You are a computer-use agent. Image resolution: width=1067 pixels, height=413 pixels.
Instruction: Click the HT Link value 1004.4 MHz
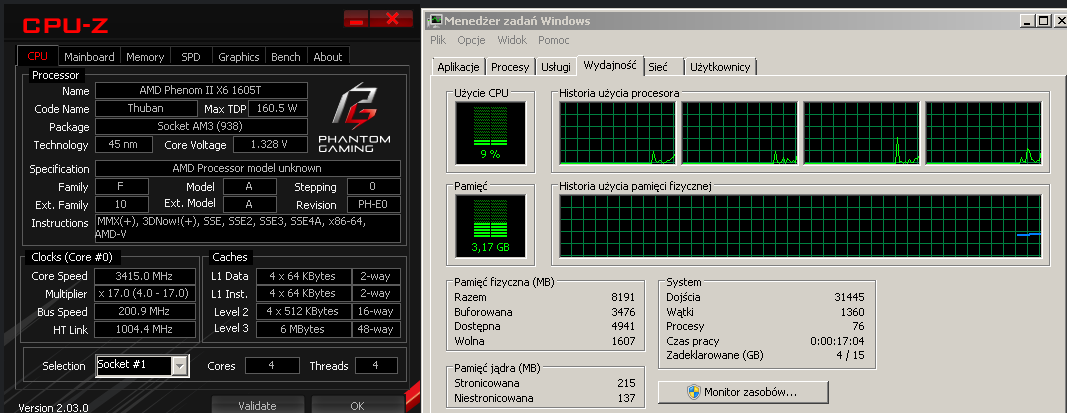[145, 329]
